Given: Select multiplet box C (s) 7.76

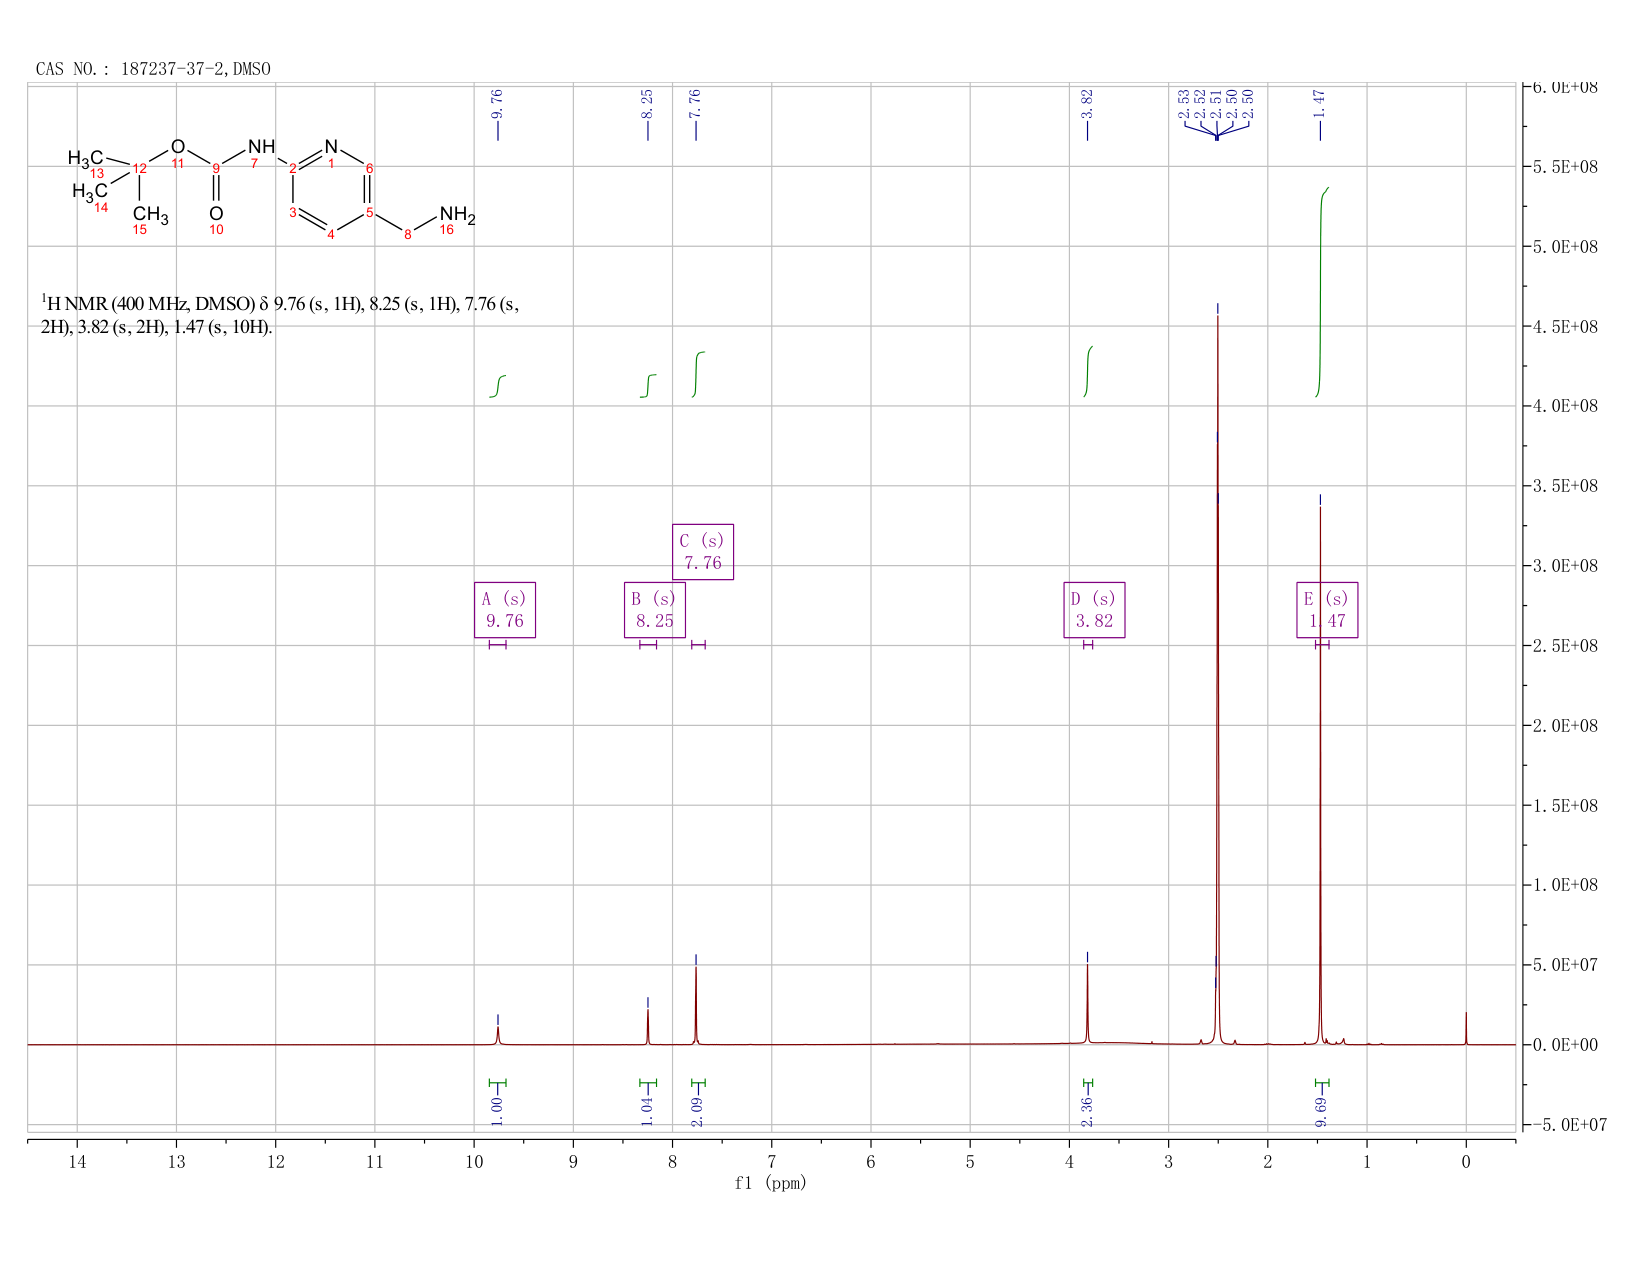Looking at the screenshot, I should pos(703,552).
